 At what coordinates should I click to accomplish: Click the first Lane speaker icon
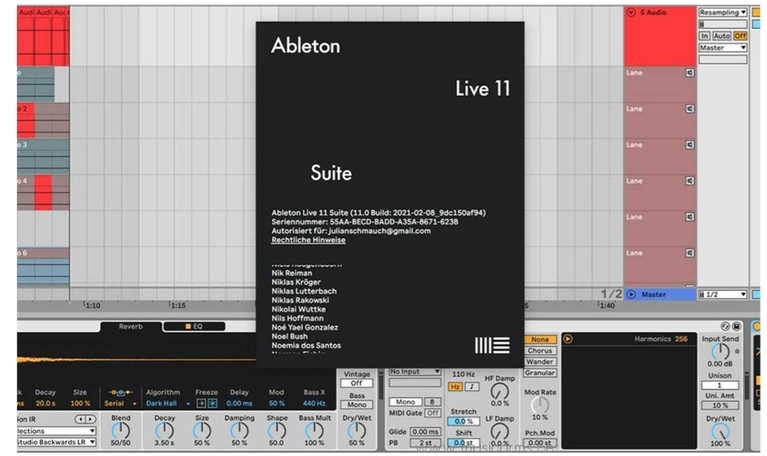click(689, 73)
